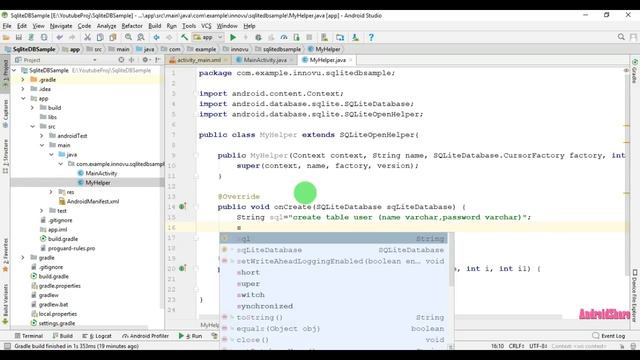Expand the .gradle folder
The width and height of the screenshot is (640, 360).
[x=23, y=80]
